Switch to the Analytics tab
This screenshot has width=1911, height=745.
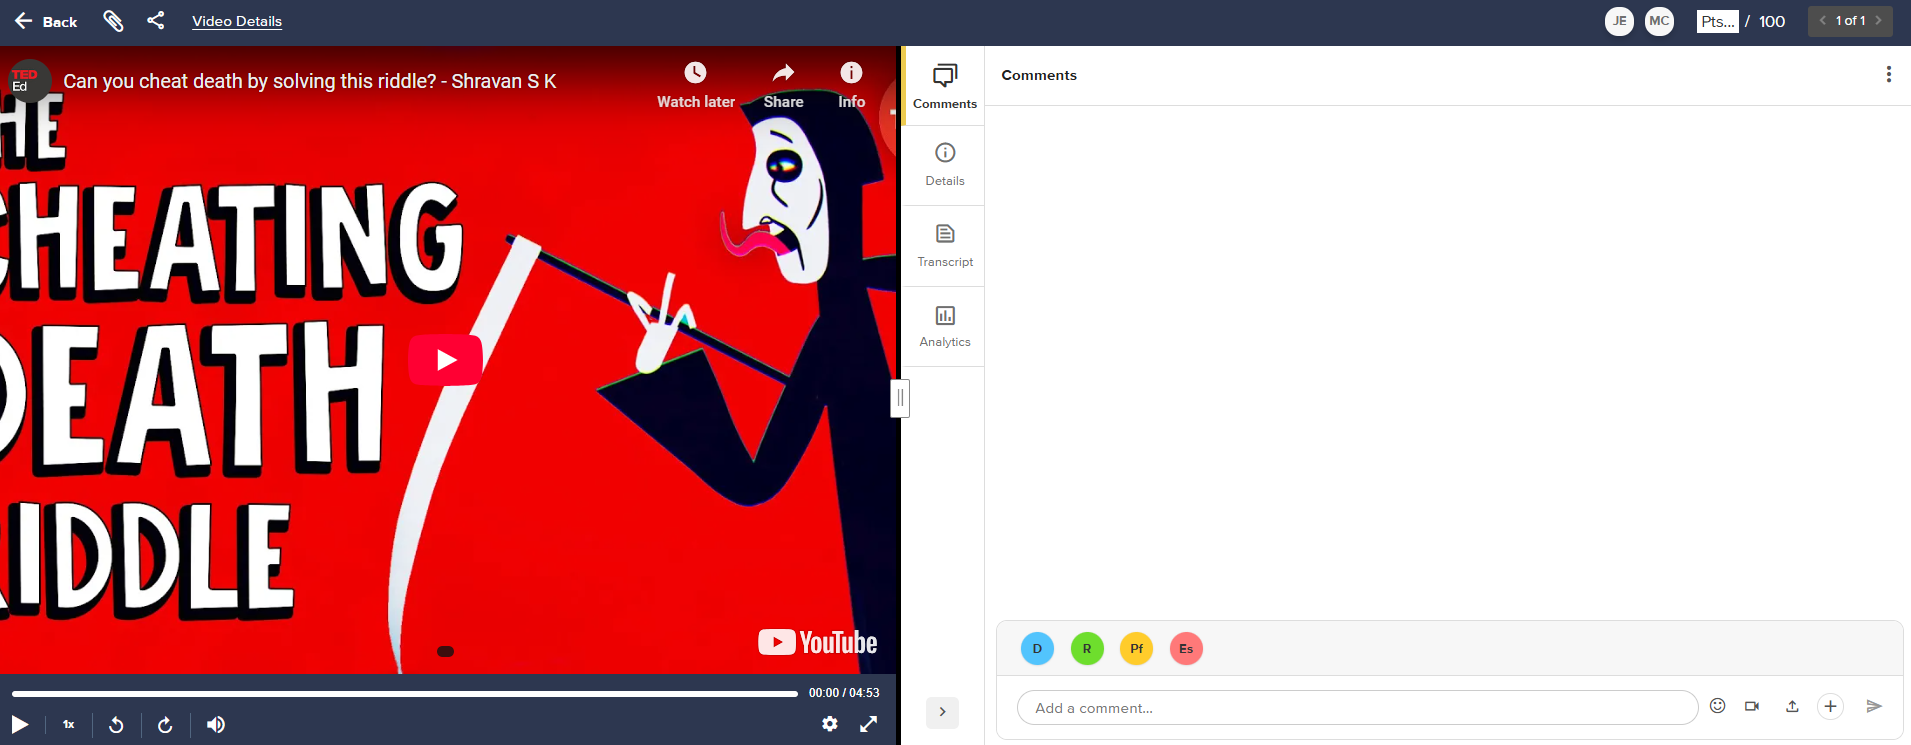[945, 327]
